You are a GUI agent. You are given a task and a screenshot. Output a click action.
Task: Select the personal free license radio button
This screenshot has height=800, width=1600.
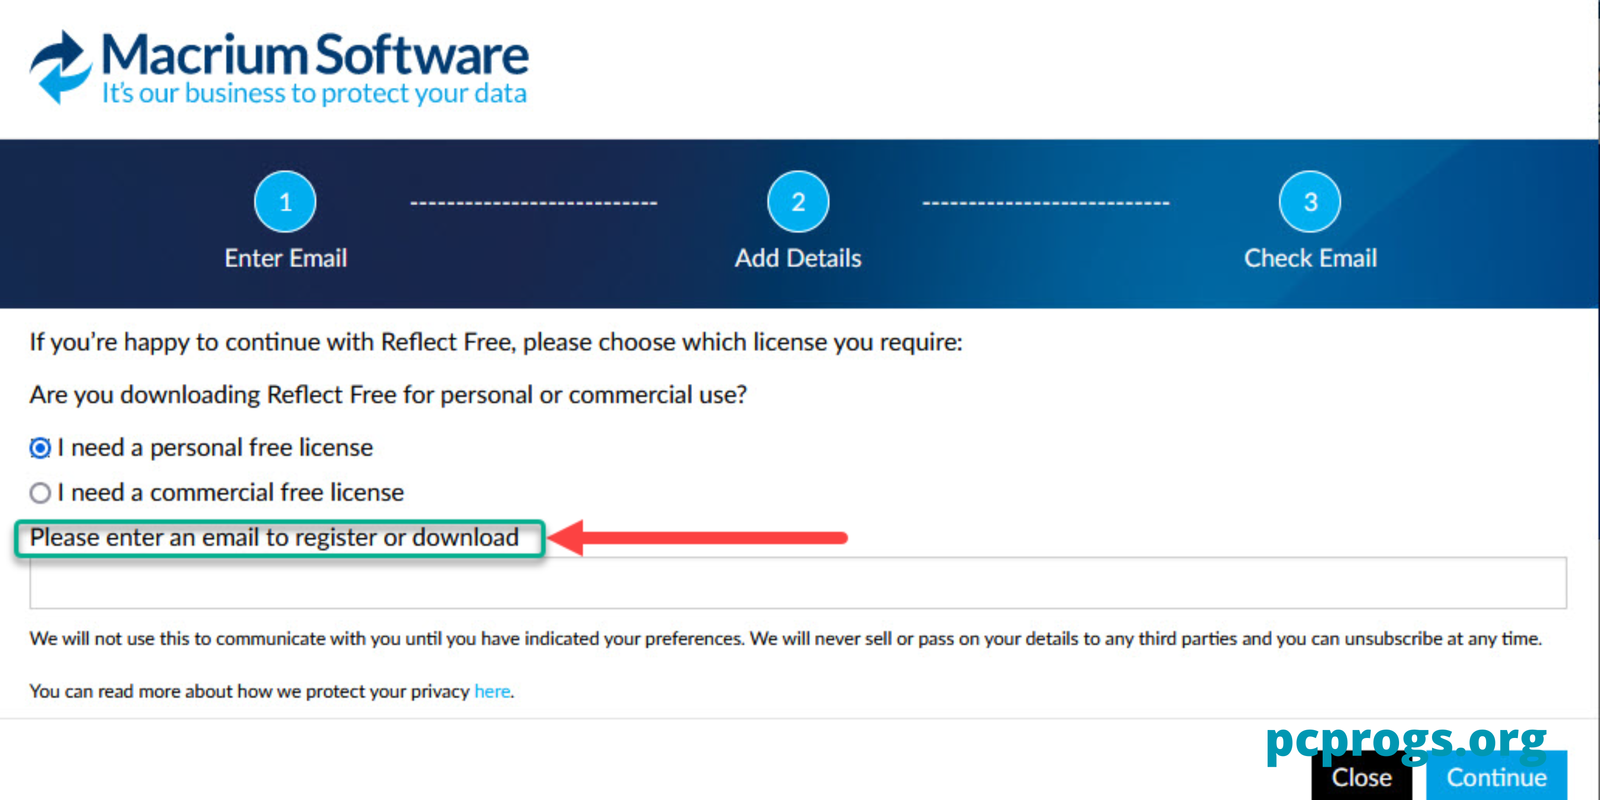(40, 448)
